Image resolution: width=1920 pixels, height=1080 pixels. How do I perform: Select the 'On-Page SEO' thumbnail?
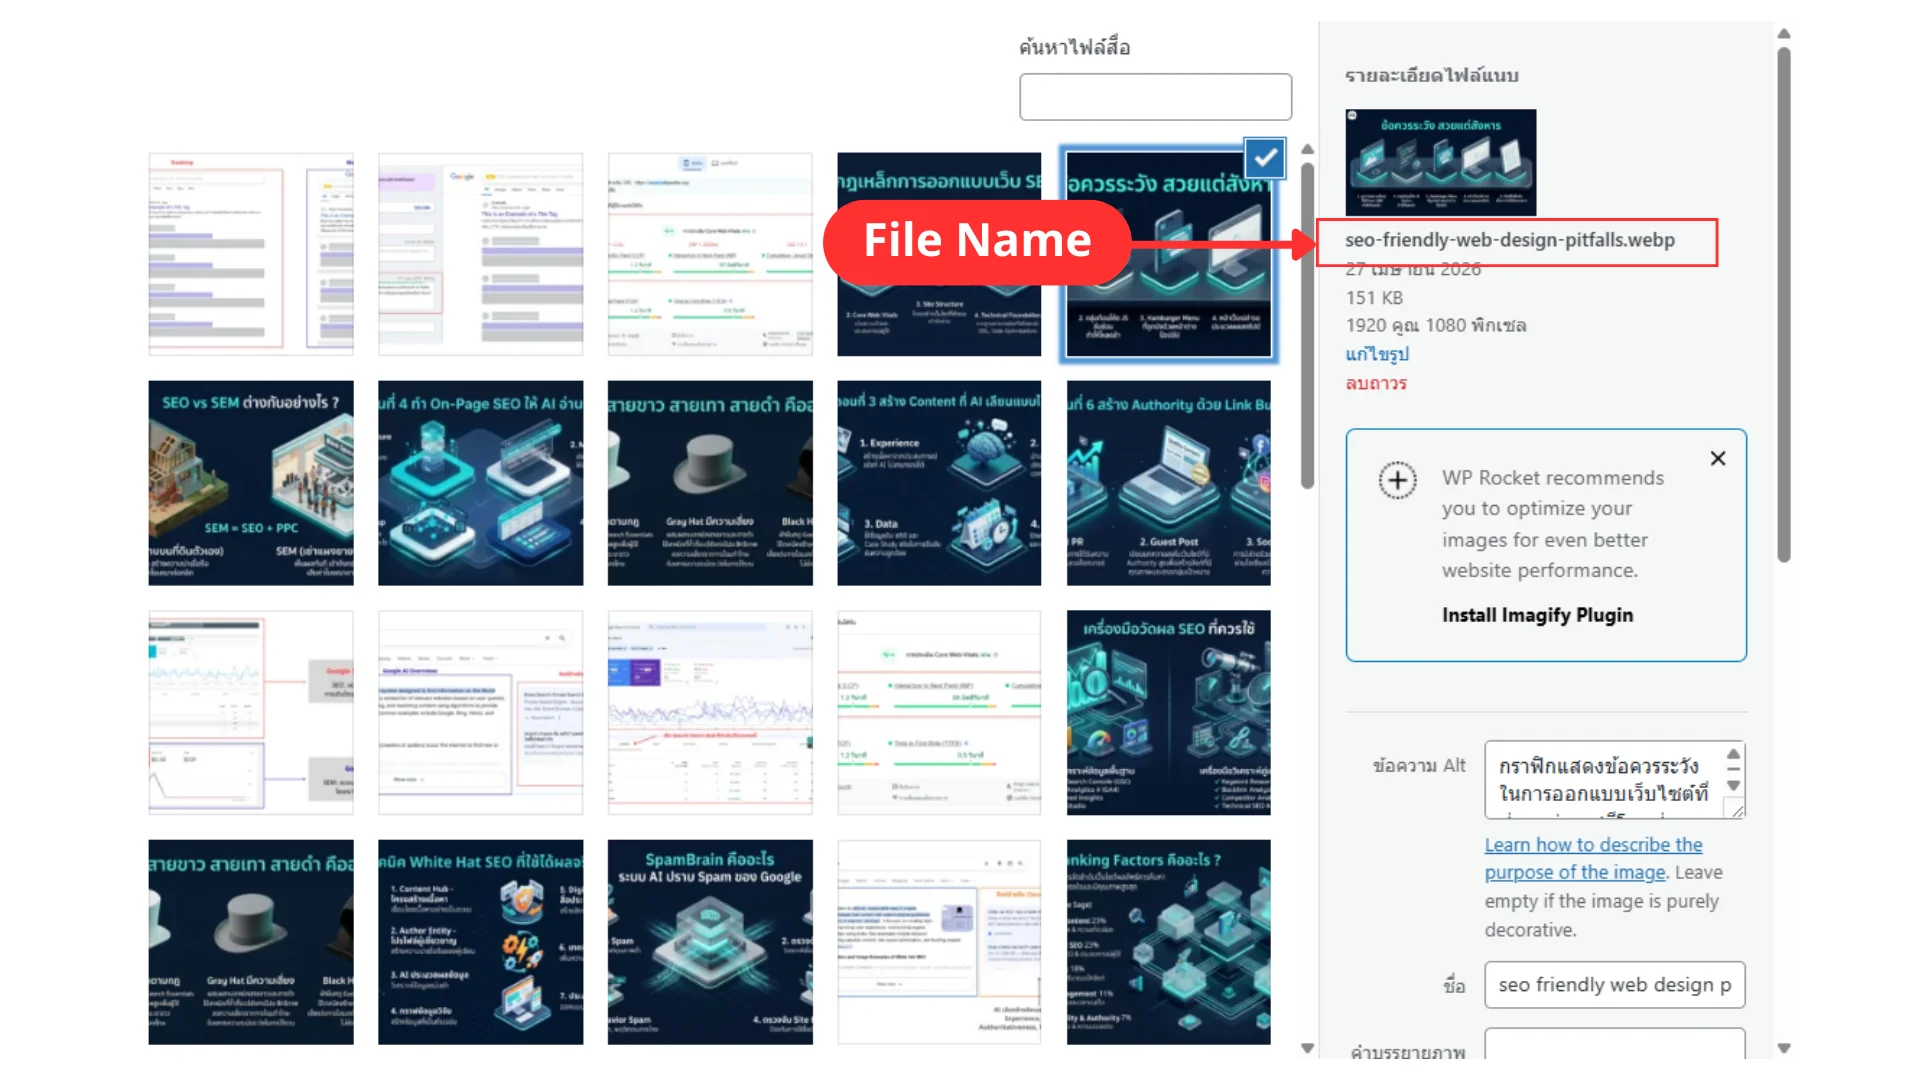coord(480,483)
